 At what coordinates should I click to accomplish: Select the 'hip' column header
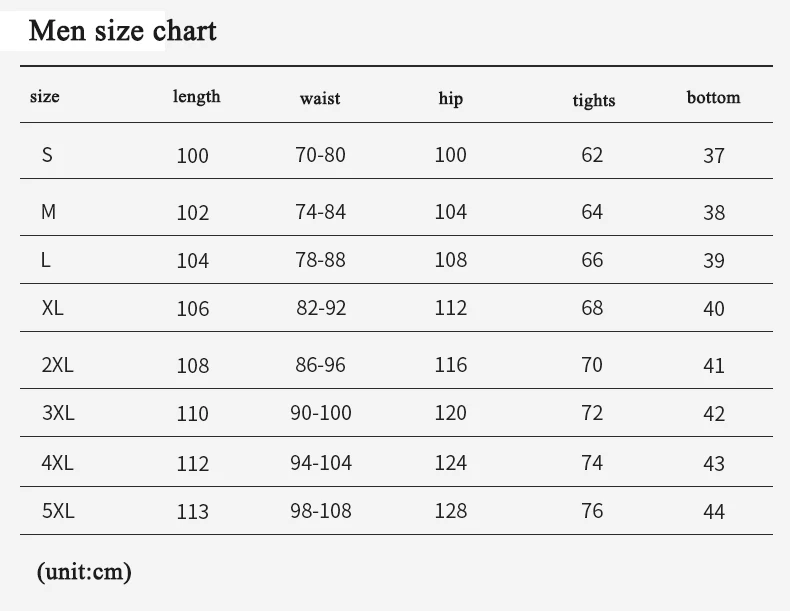pos(450,98)
